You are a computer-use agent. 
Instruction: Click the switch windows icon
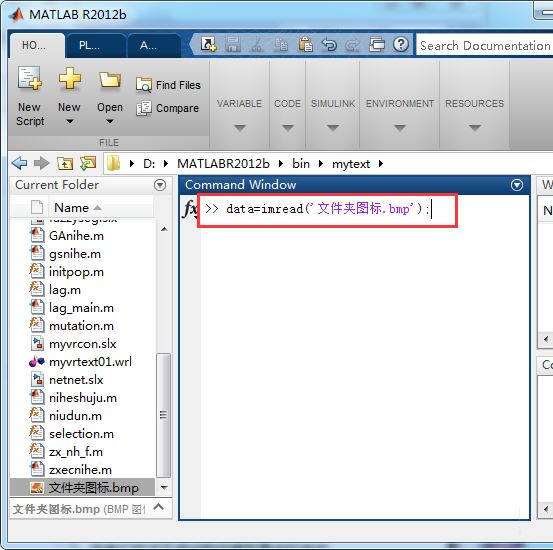pyautogui.click(x=377, y=44)
